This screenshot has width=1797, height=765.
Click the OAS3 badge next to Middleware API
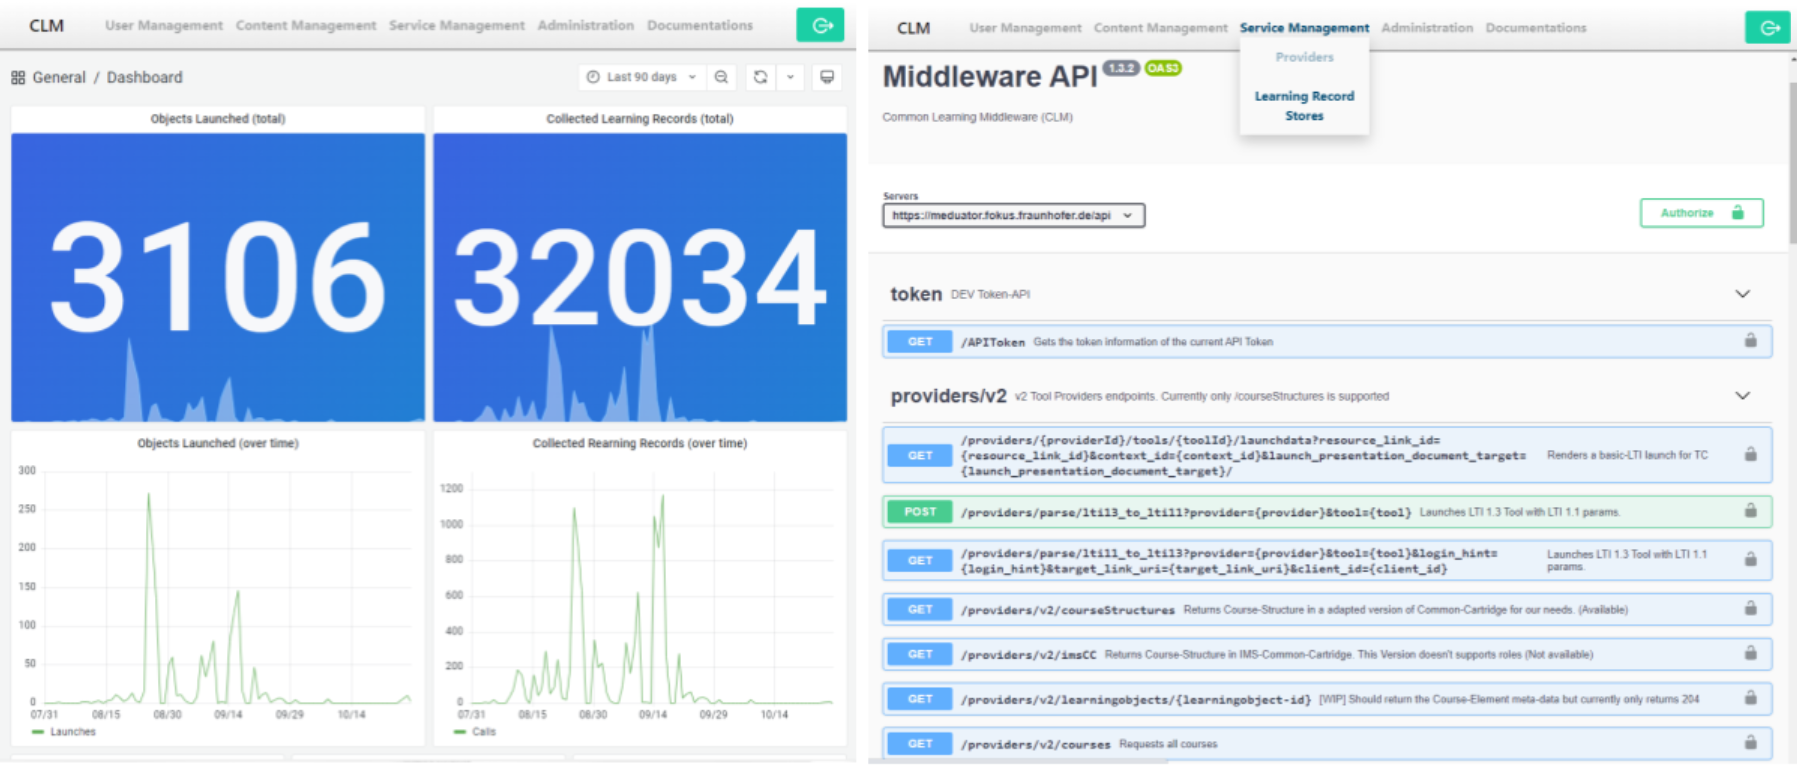[x=1163, y=68]
